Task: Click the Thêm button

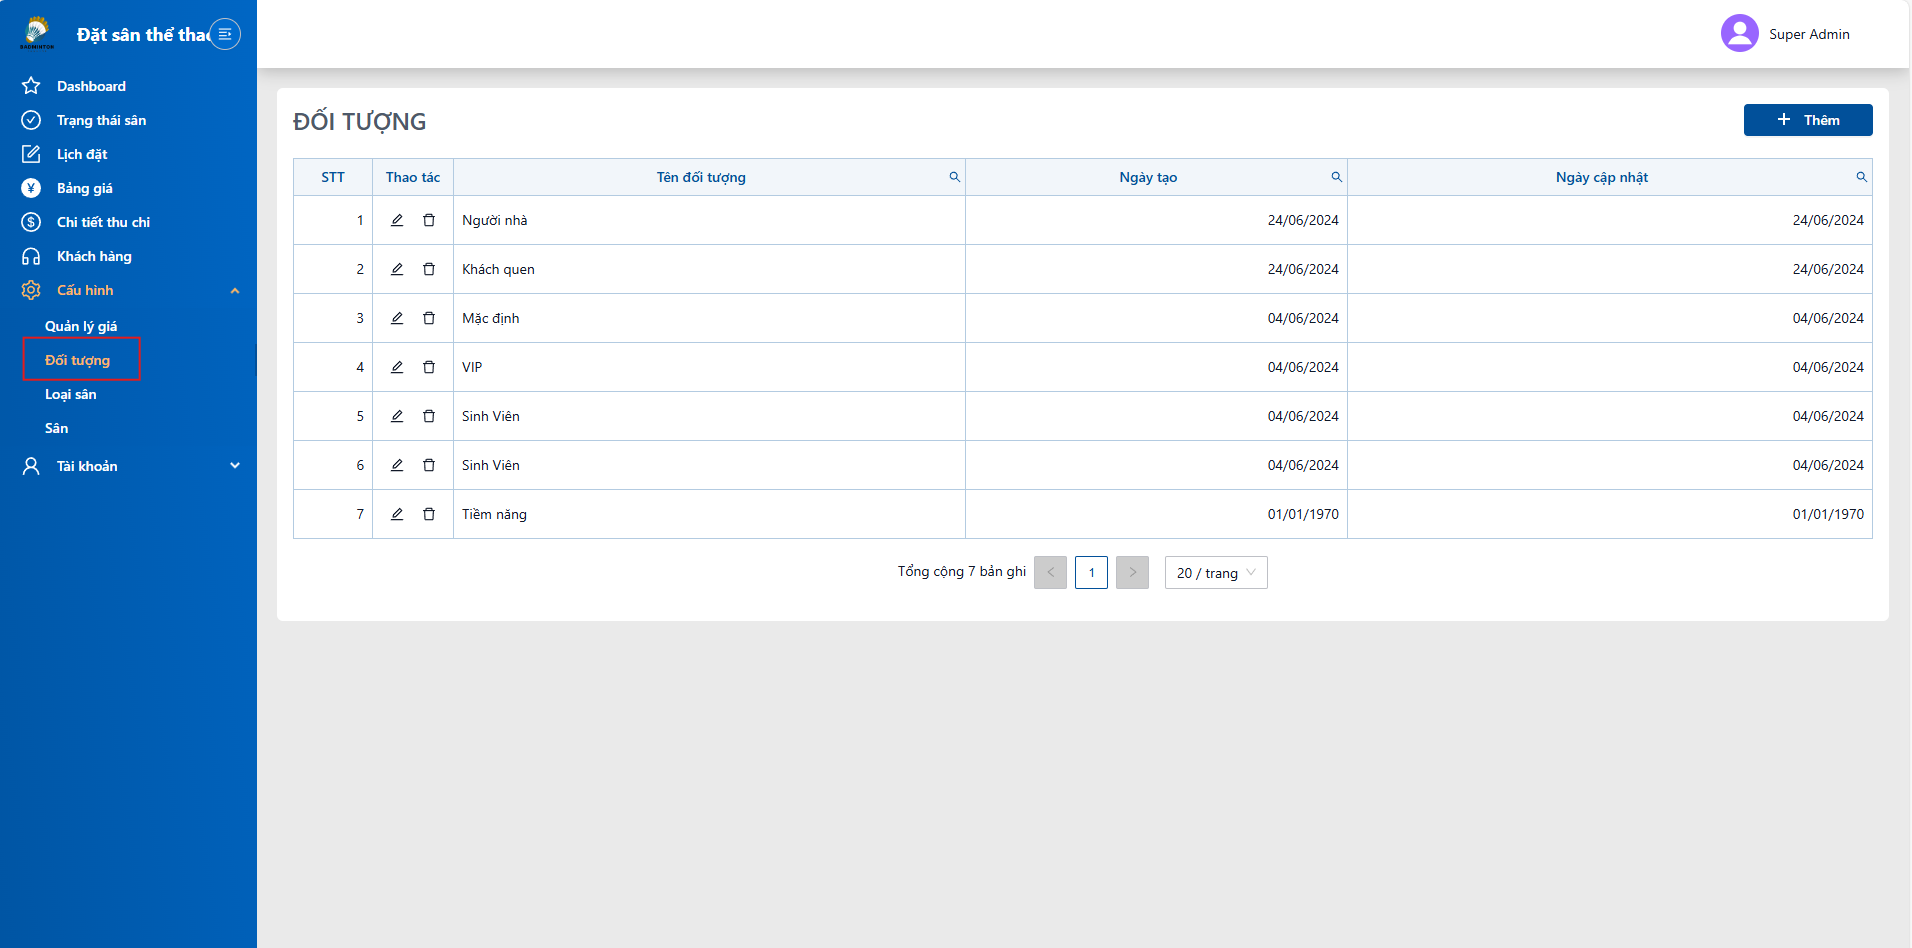Action: click(x=1808, y=120)
